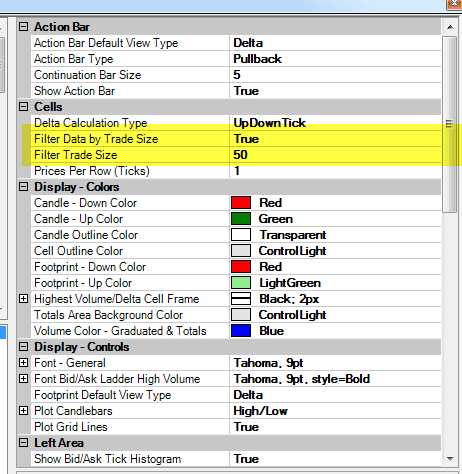Collapse the Display - Colors category
Viewport: 462px width, 474px height.
pos(23,187)
